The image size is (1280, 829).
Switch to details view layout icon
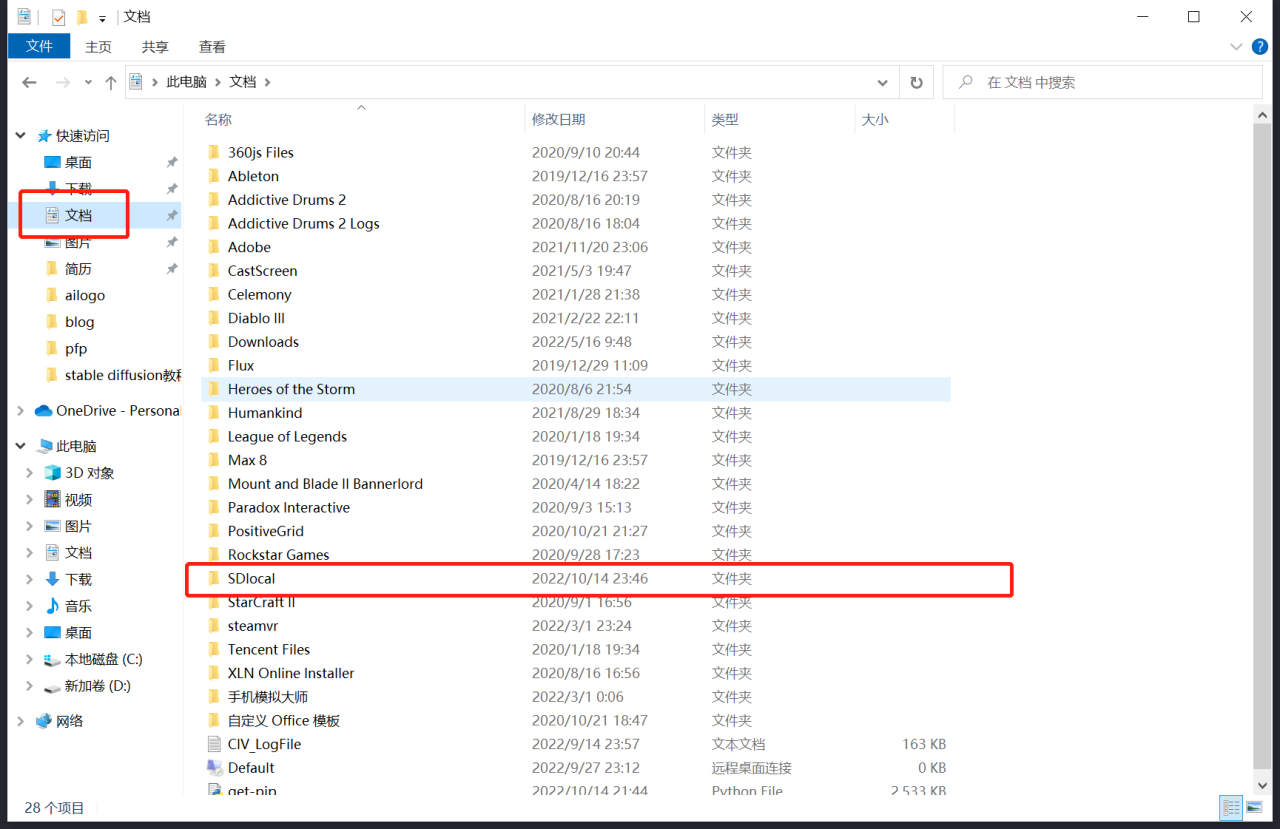tap(1231, 807)
